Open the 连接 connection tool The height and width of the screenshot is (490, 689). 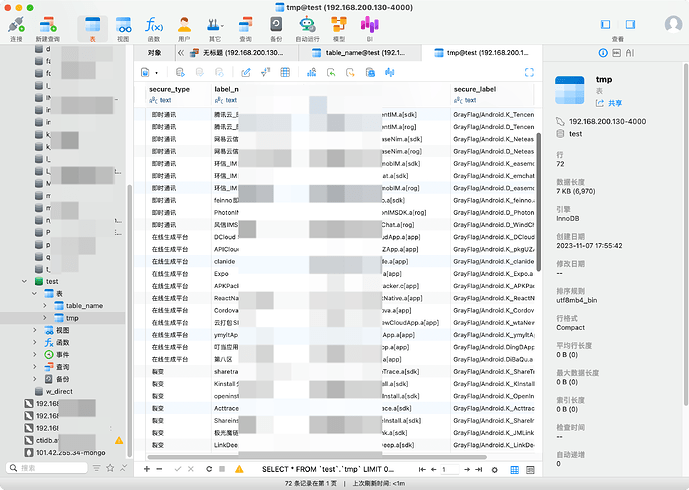pos(16,29)
